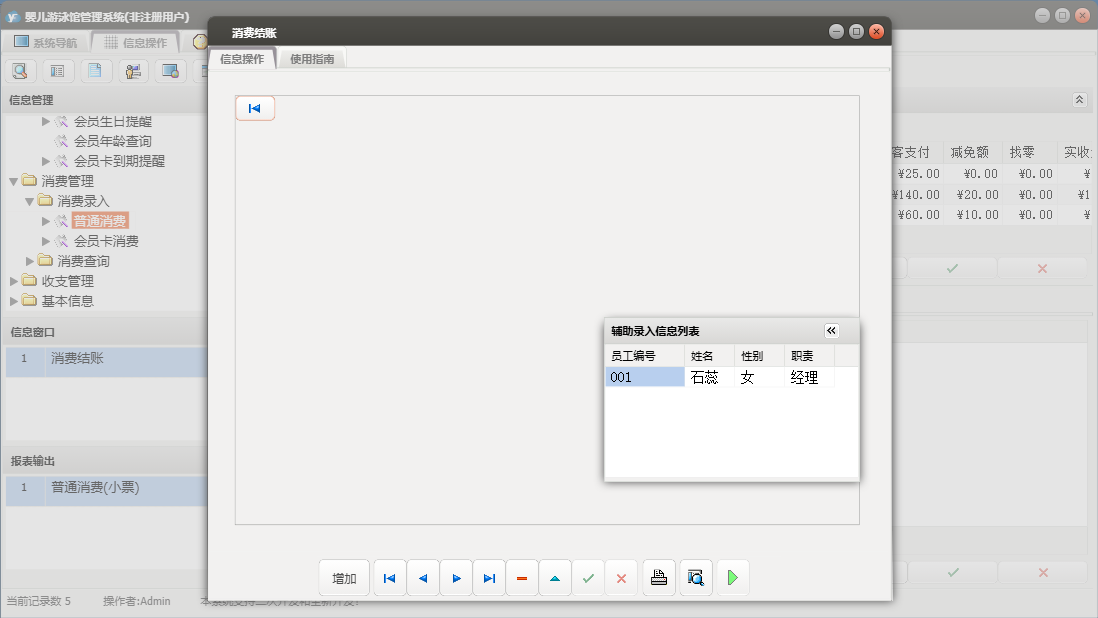Collapse the 消费管理 tree folder
The height and width of the screenshot is (618, 1098).
pyautogui.click(x=14, y=181)
